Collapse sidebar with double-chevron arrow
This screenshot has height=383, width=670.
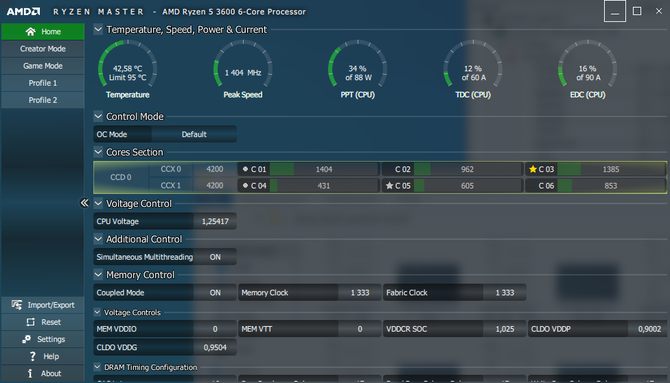(x=85, y=203)
